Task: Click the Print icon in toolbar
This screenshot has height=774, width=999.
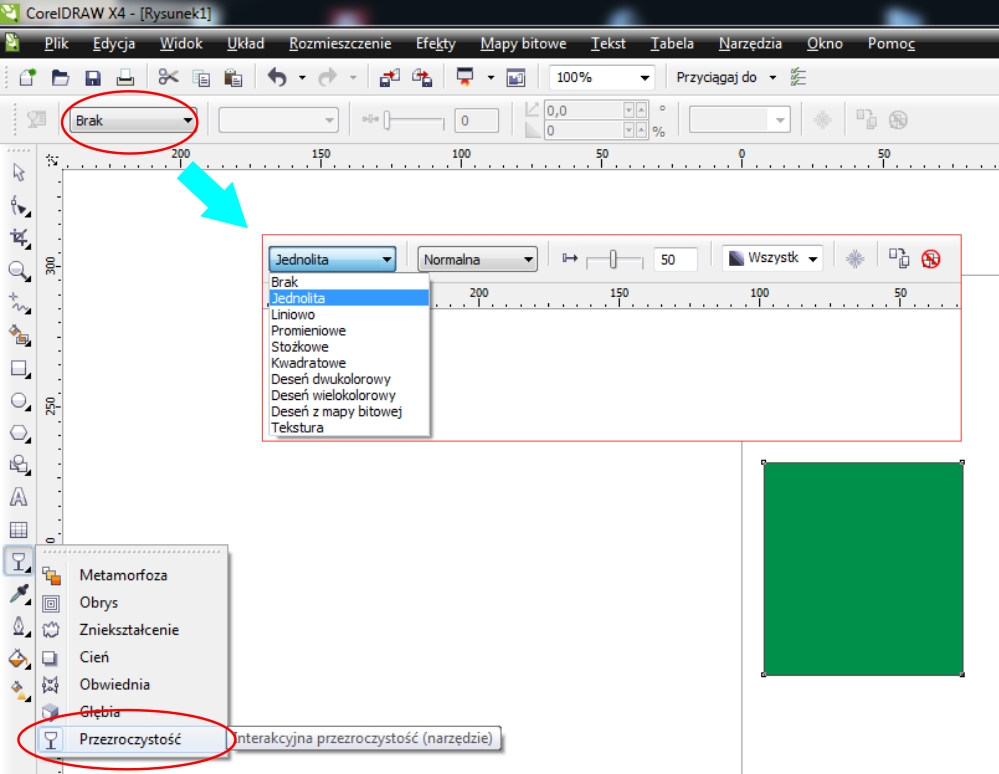Action: 125,78
